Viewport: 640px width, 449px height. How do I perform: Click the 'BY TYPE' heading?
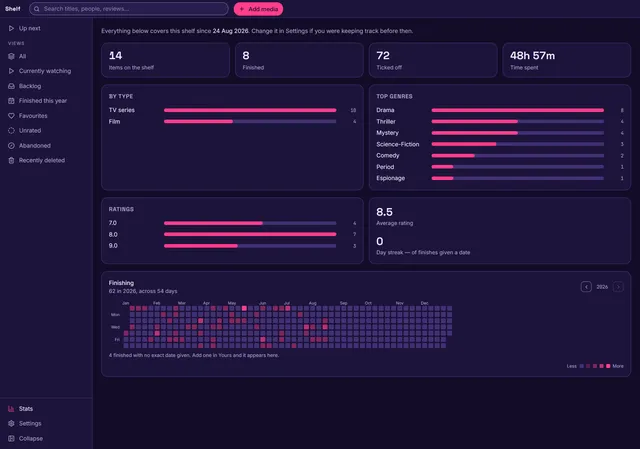click(121, 96)
